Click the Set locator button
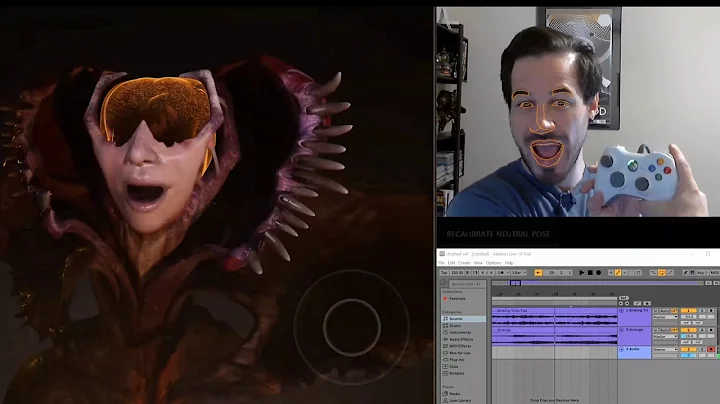The height and width of the screenshot is (404, 720). click(624, 298)
